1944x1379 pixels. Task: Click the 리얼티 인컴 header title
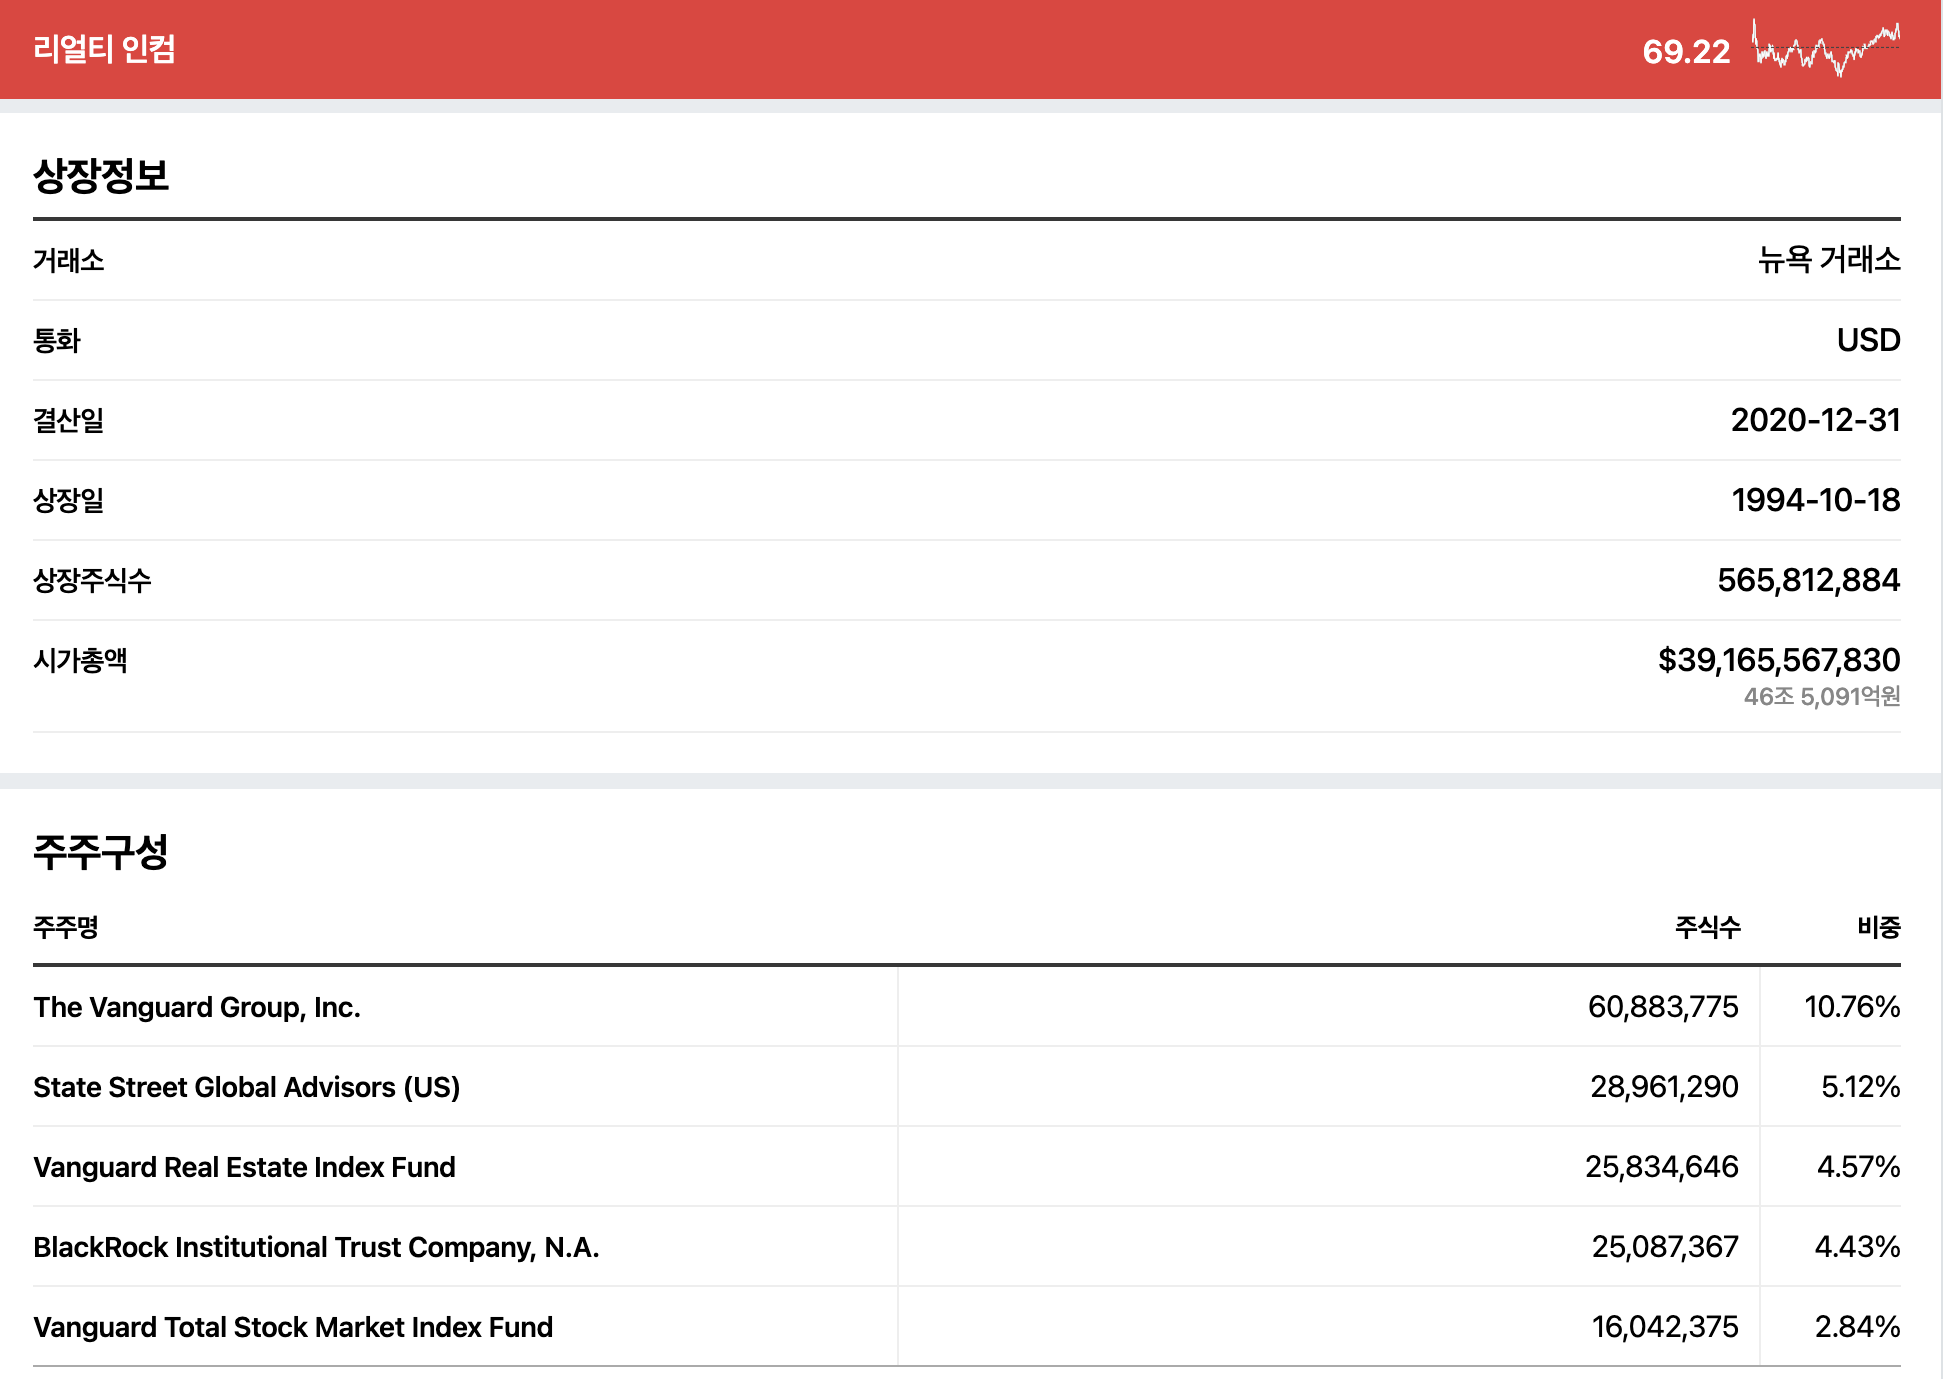tap(104, 49)
